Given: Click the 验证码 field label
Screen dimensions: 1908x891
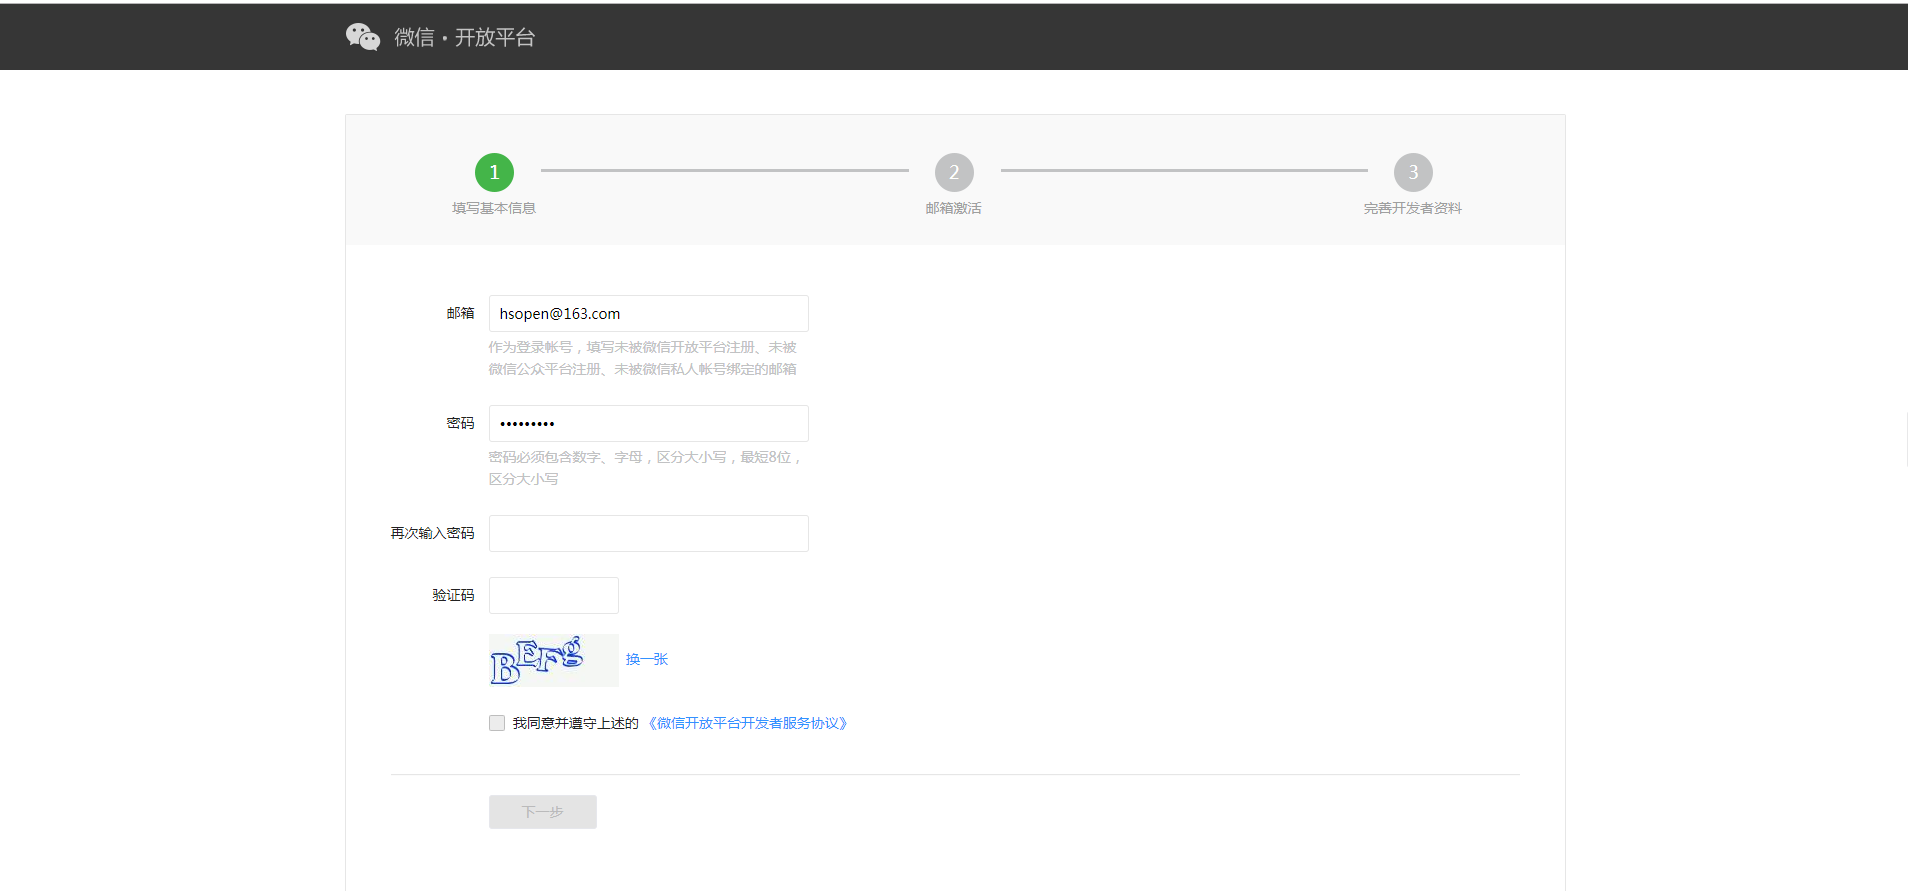Looking at the screenshot, I should pyautogui.click(x=453, y=595).
